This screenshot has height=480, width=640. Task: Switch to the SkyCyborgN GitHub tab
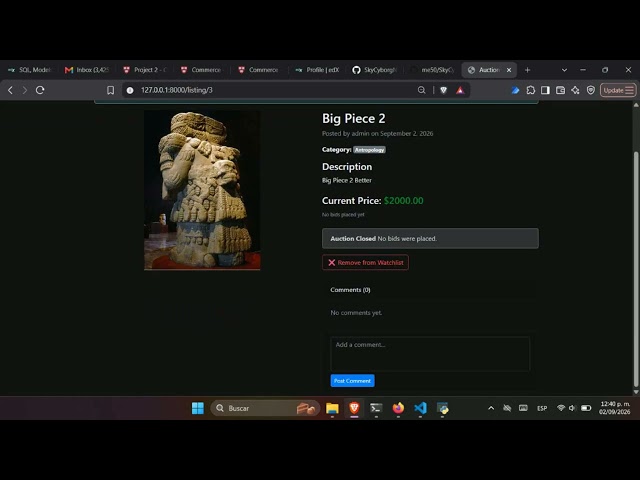click(x=375, y=70)
